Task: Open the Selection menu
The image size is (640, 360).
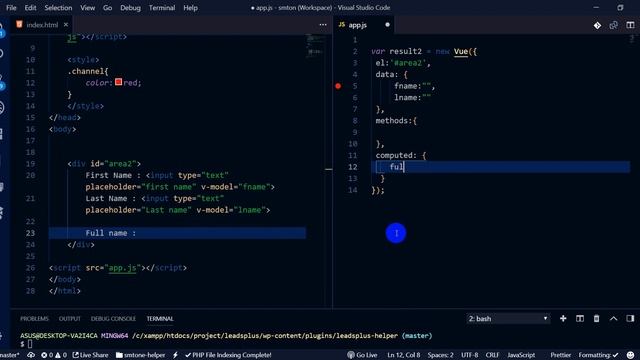Action: 58,8
